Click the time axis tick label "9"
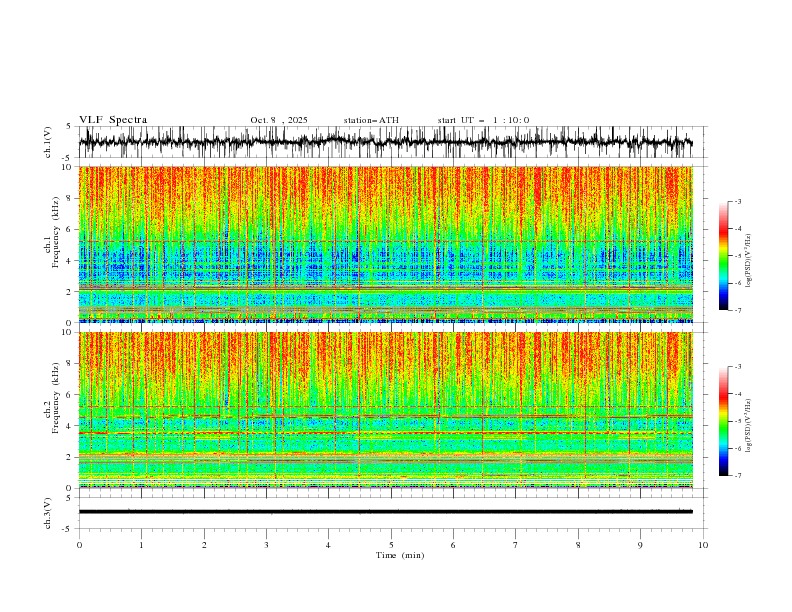The image size is (792, 612). coord(640,545)
